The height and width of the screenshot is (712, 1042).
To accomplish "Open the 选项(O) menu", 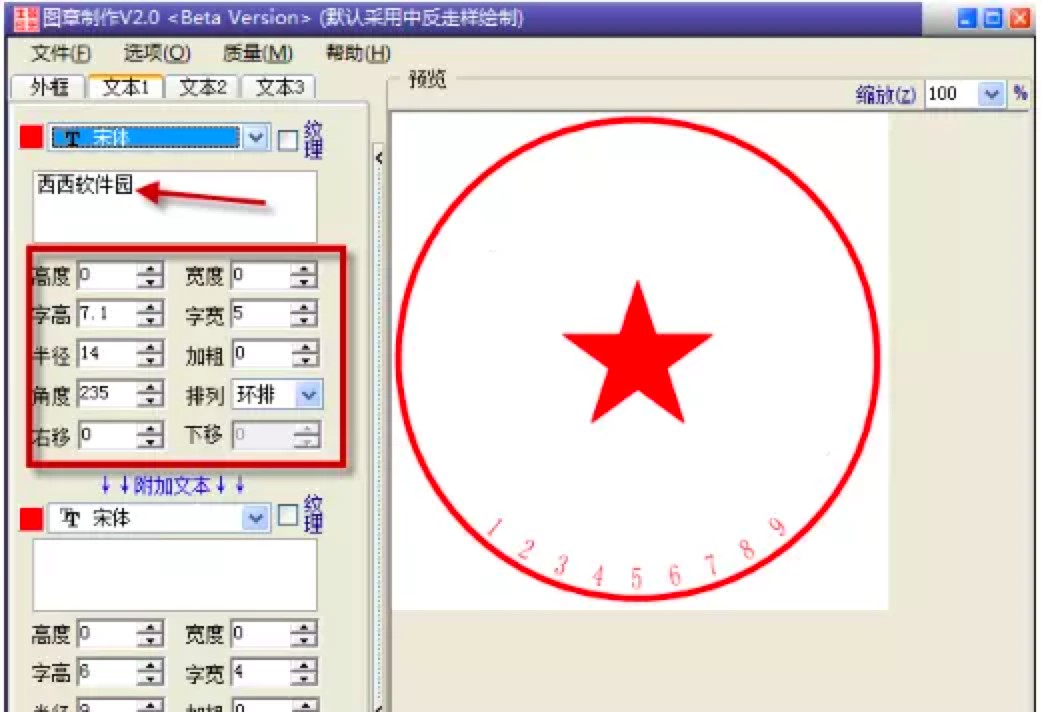I will 157,53.
